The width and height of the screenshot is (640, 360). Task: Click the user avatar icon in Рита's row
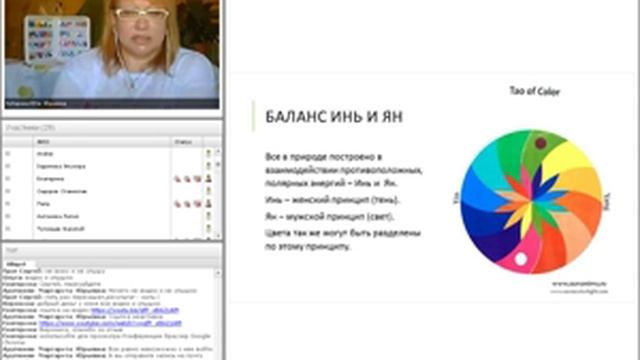coord(209,203)
